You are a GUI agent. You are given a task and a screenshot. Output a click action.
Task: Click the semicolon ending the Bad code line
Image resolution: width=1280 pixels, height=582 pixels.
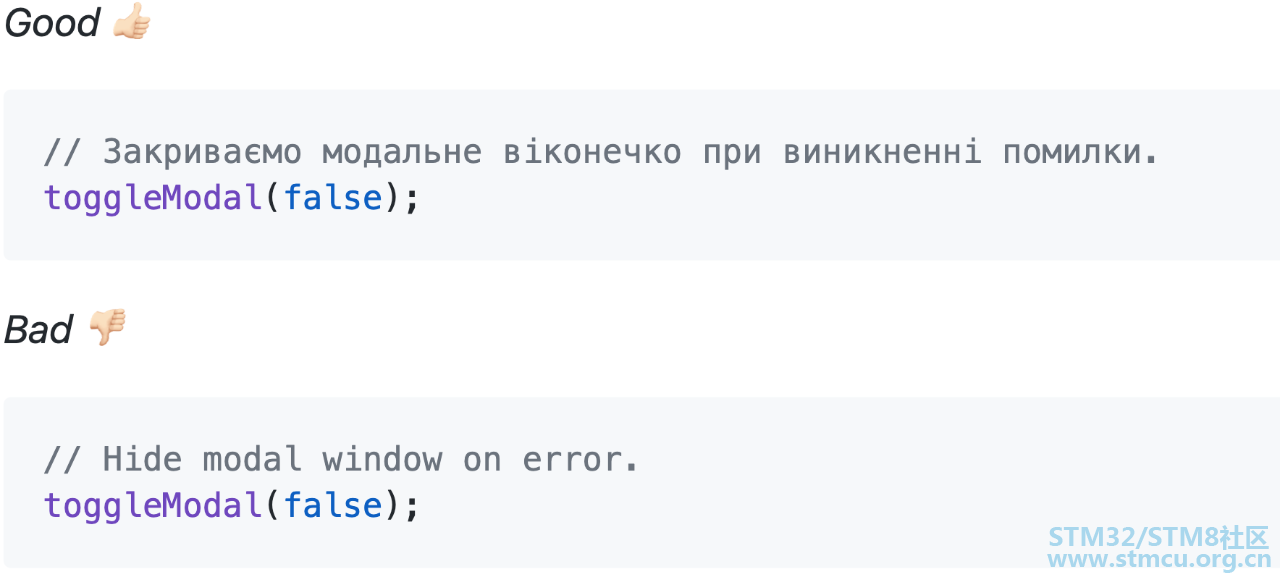[412, 506]
